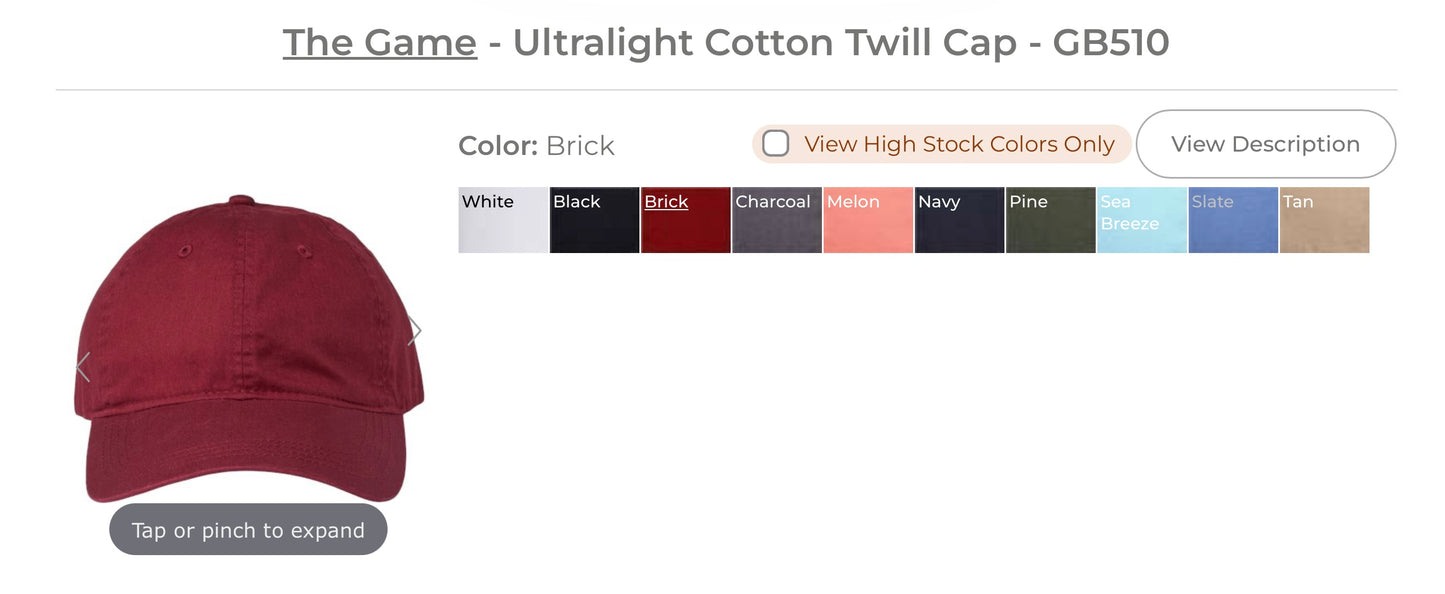
Task: Click the Color: Brick label text
Action: pos(536,146)
